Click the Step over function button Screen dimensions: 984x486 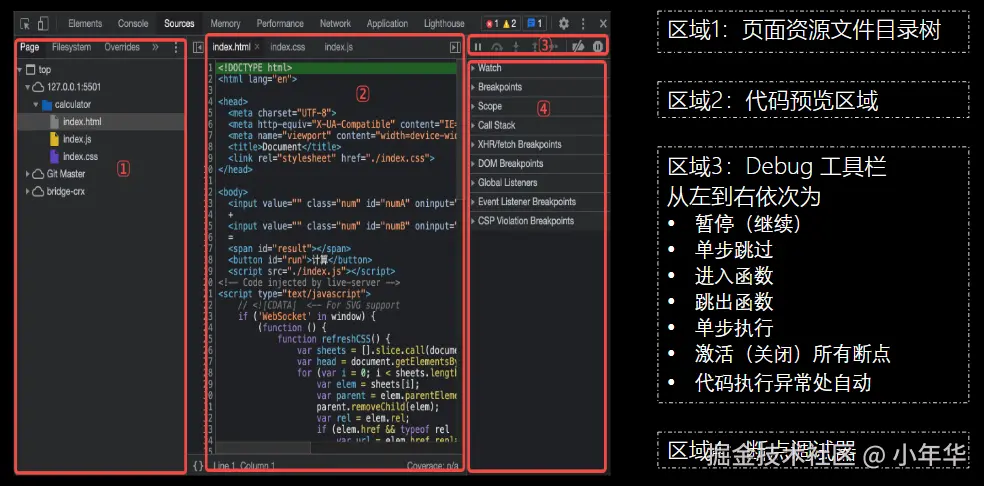[x=496, y=46]
